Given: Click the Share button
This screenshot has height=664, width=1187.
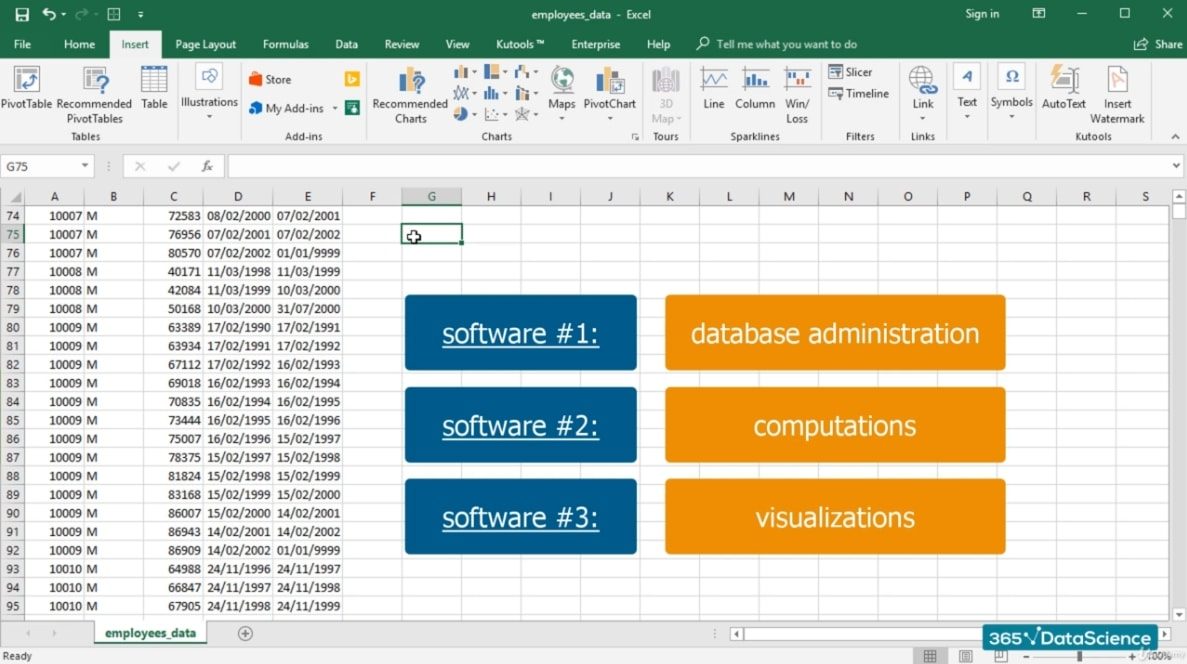Looking at the screenshot, I should coord(1158,44).
